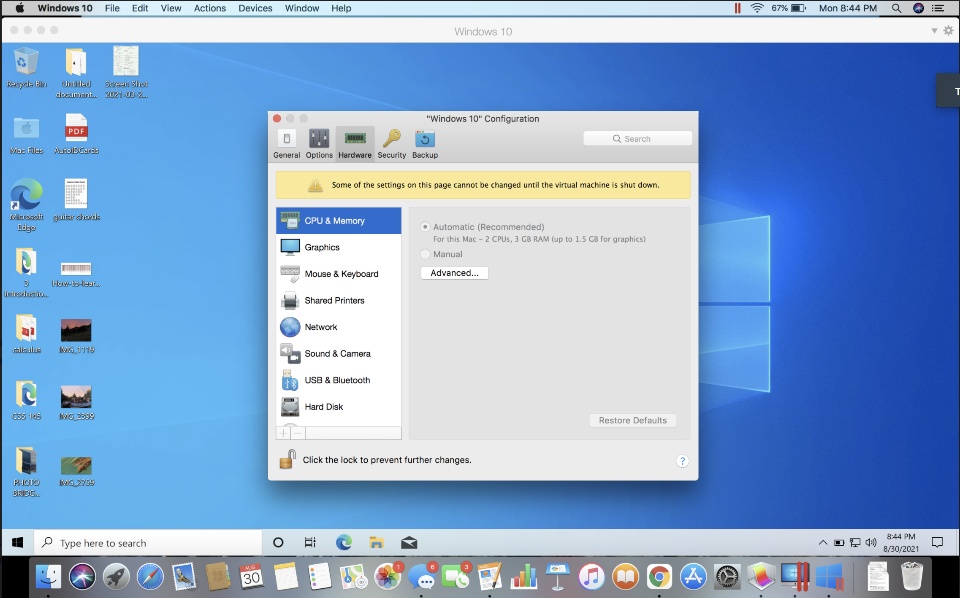The height and width of the screenshot is (598, 960).
Task: Select CPU & Memory in hardware list
Action: pyautogui.click(x=339, y=220)
